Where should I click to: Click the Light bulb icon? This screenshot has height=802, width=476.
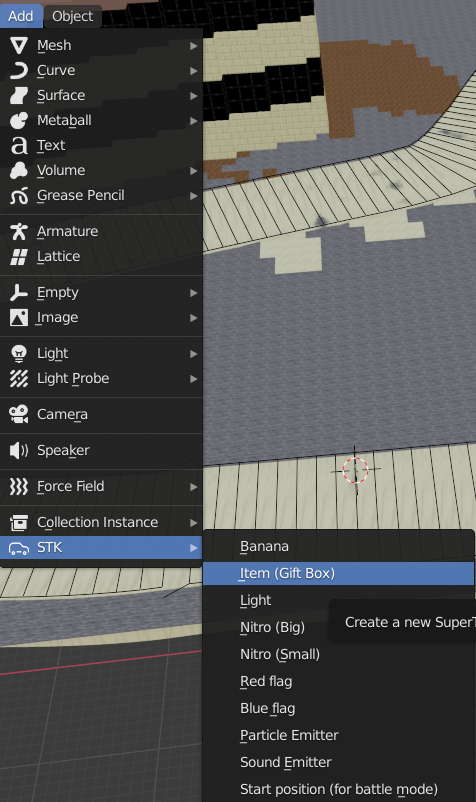pyautogui.click(x=19, y=353)
